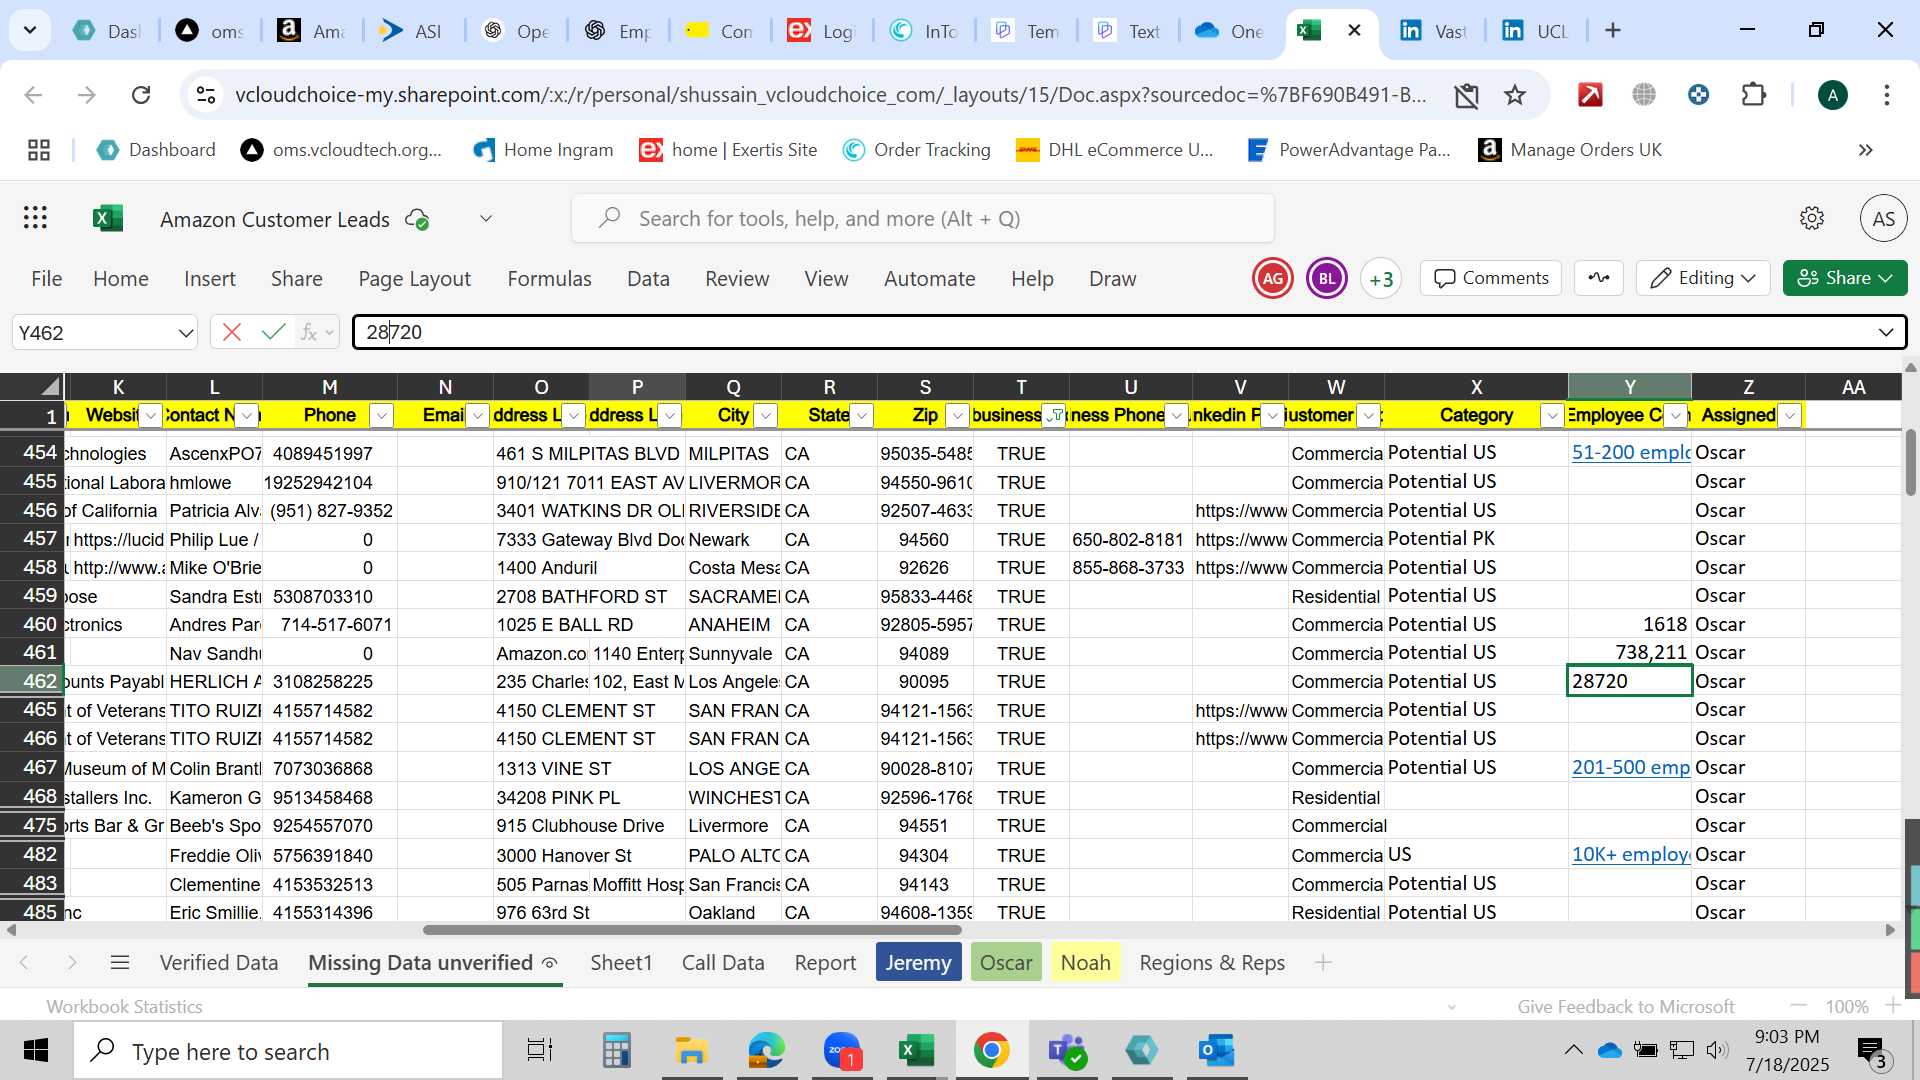The height and width of the screenshot is (1080, 1920).
Task: Switch to the Call Data sheet
Action: [723, 963]
